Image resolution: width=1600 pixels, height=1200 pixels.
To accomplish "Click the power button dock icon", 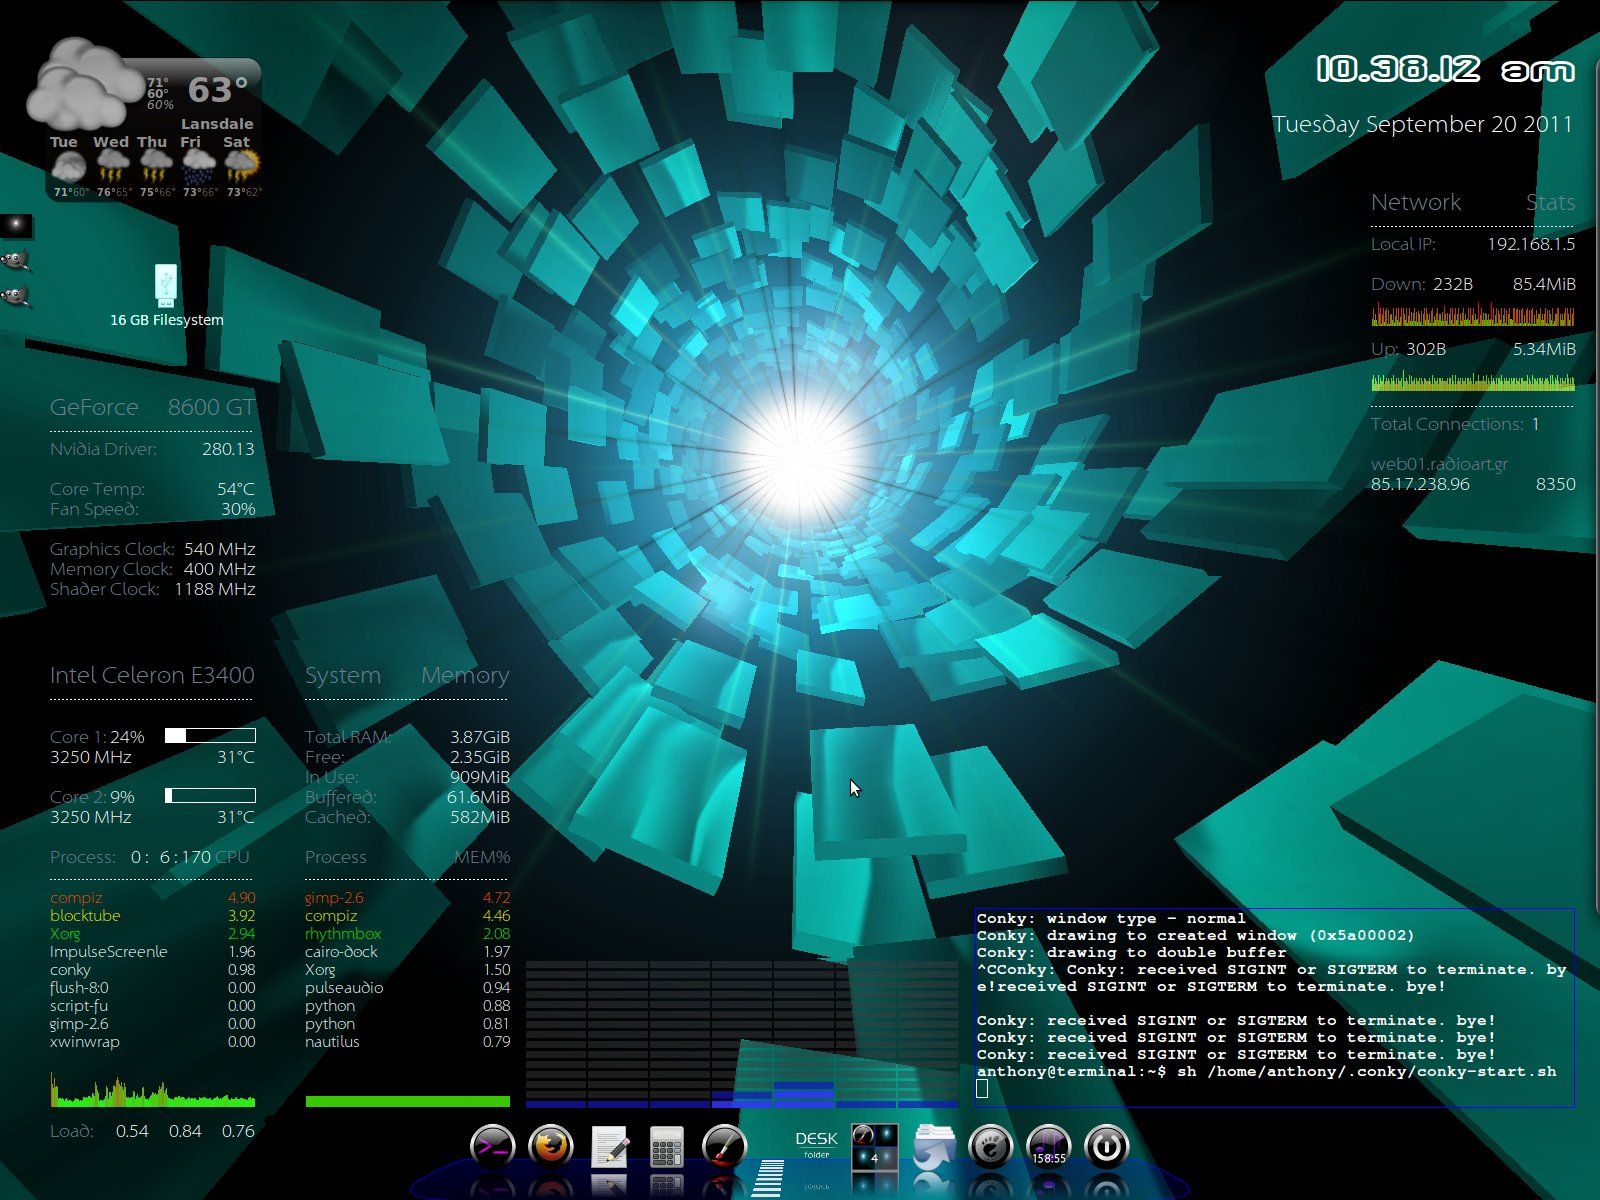I will pyautogui.click(x=1106, y=1147).
